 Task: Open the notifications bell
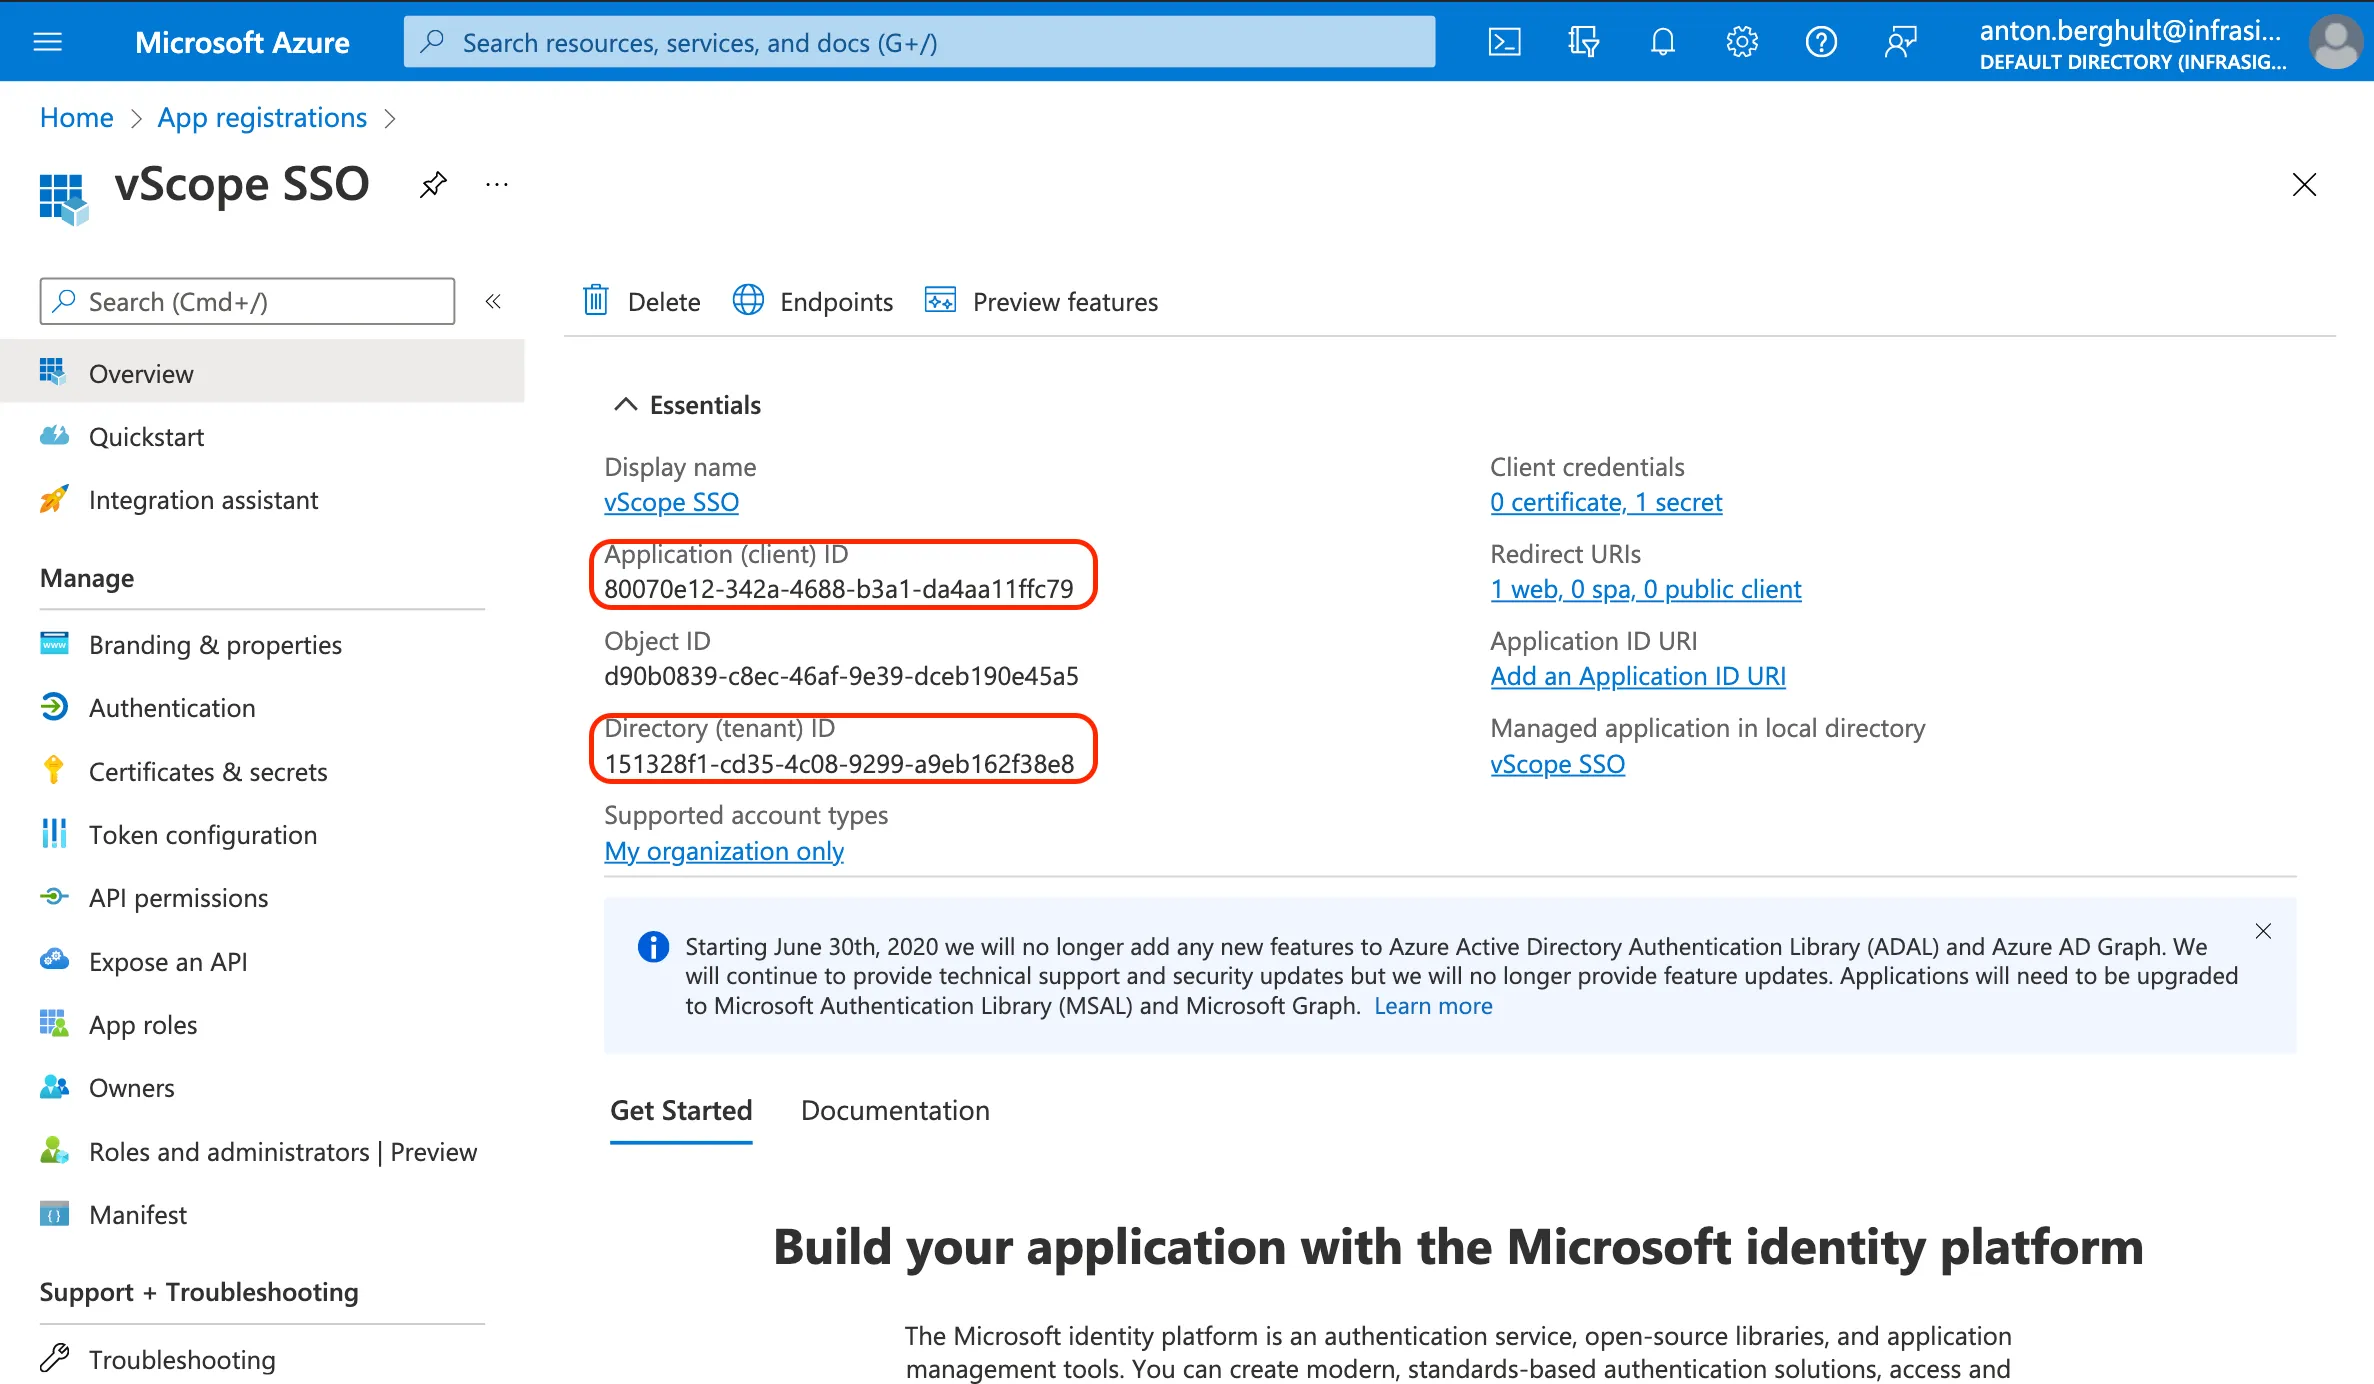(x=1662, y=42)
